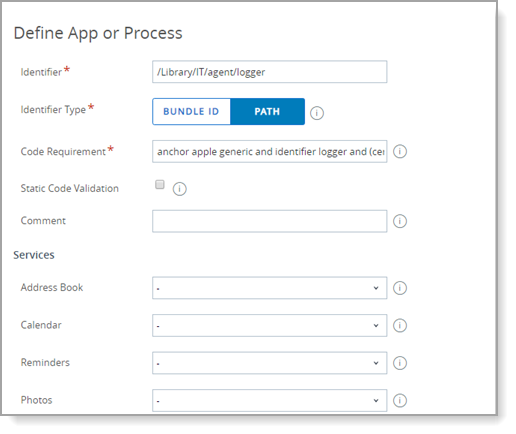Viewport: 516px width, 434px height.
Task: Select BUNDLE ID identifier type
Action: 191,112
